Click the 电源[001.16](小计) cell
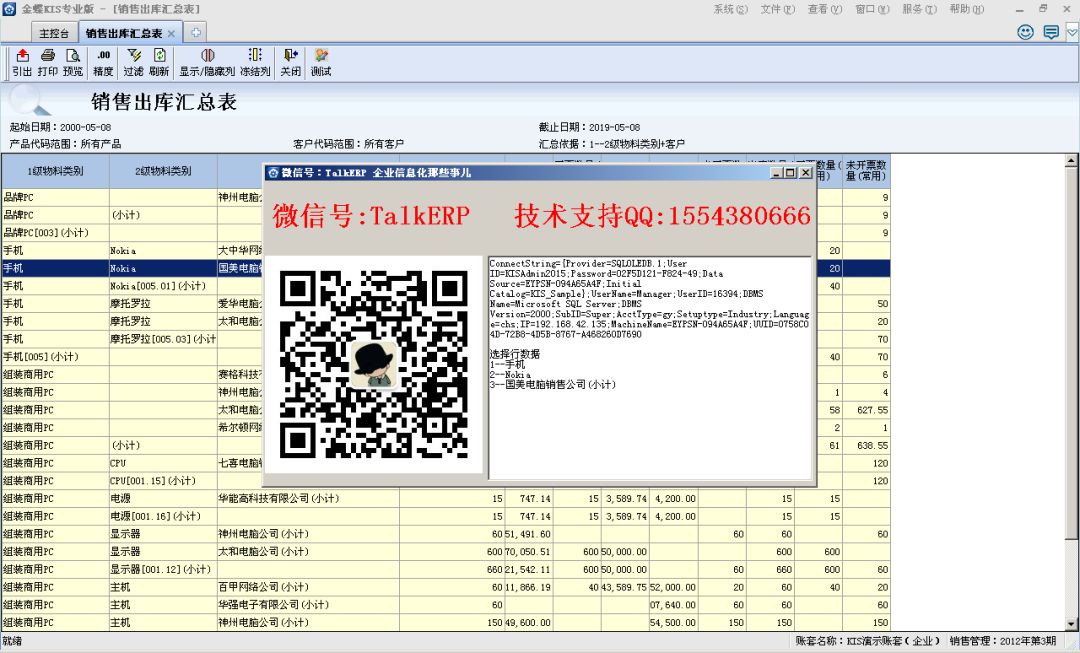 pyautogui.click(x=163, y=516)
